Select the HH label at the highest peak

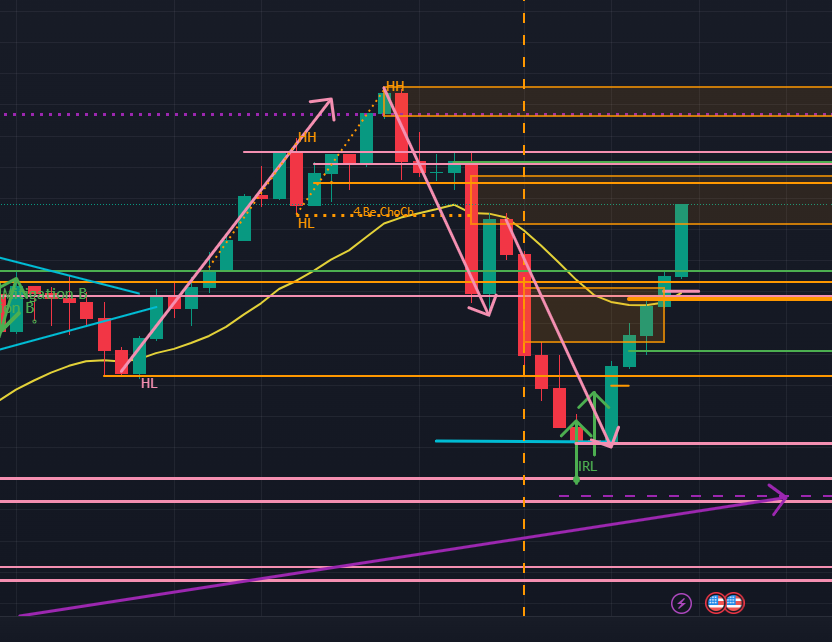tap(395, 87)
